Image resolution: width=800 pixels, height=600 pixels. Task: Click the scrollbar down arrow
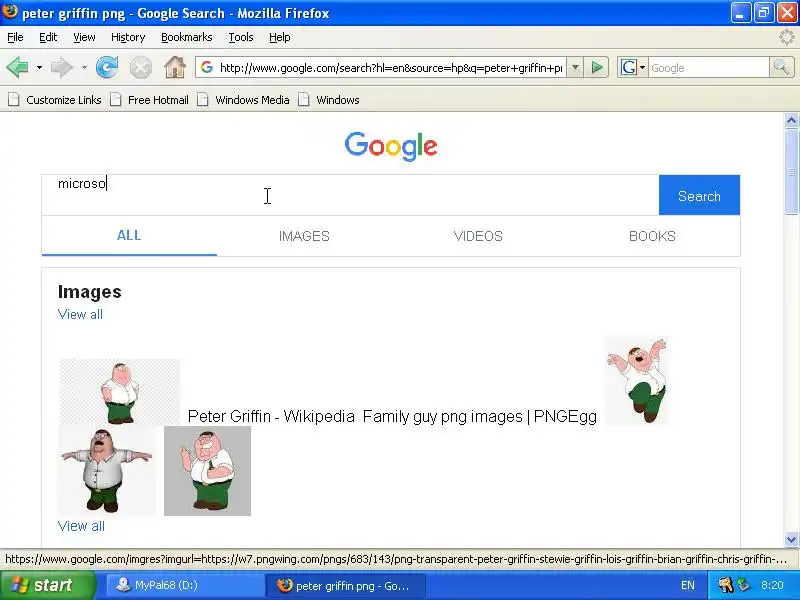pos(791,539)
